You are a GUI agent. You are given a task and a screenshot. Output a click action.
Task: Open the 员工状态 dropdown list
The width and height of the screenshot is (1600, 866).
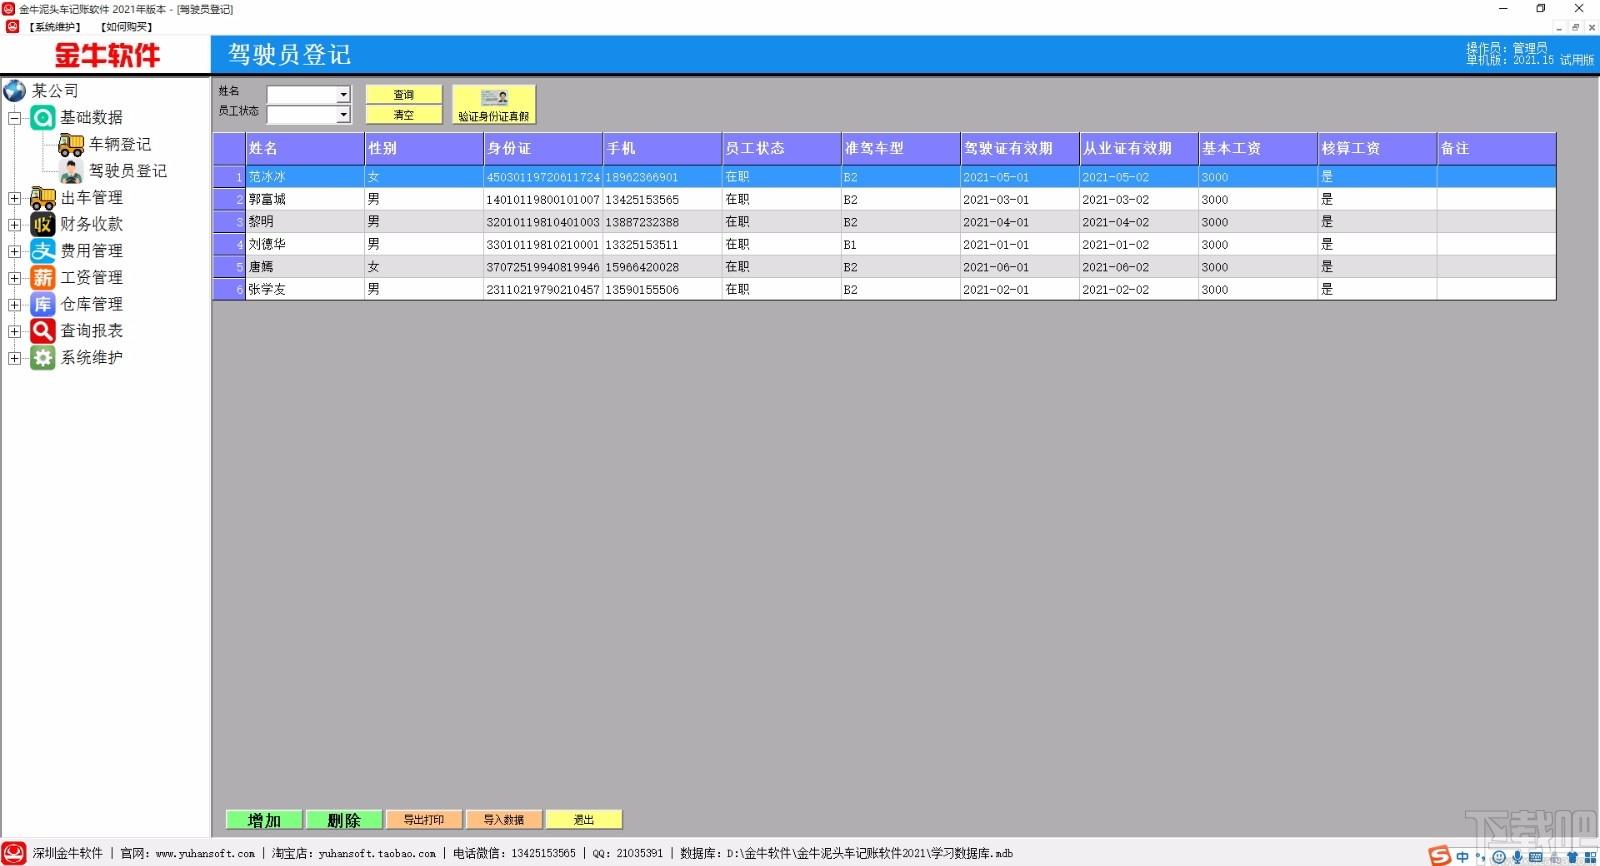tap(343, 115)
